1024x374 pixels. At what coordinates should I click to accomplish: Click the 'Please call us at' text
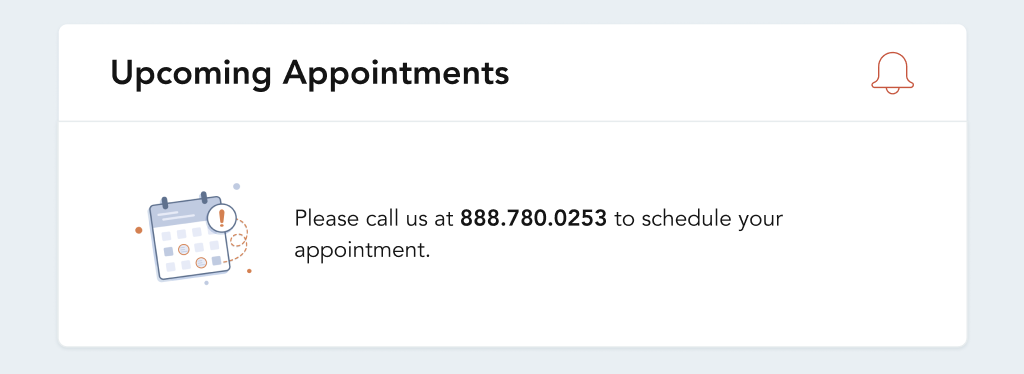click(x=374, y=219)
